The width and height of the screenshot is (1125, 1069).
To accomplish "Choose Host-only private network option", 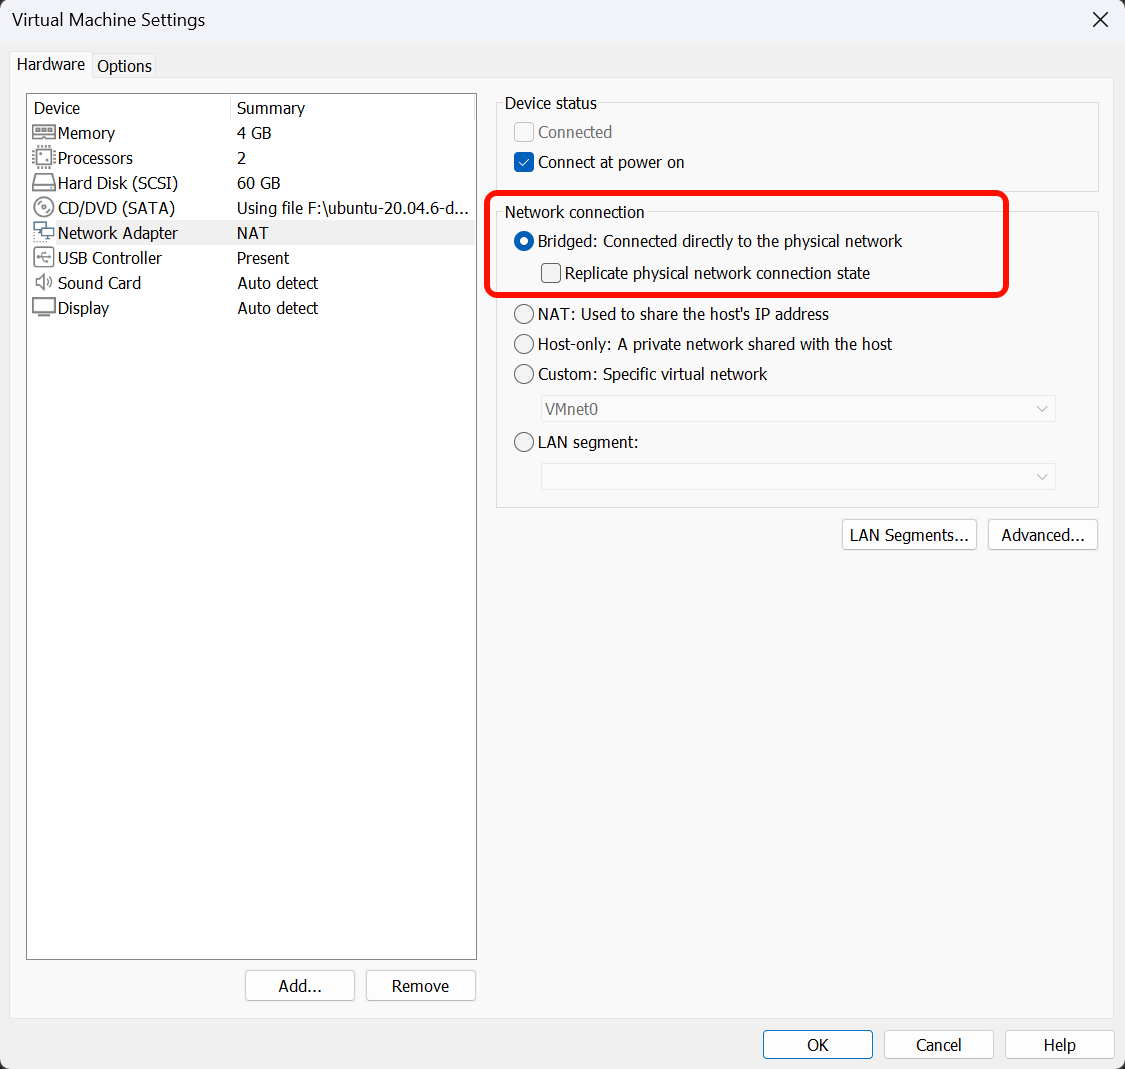I will point(524,344).
